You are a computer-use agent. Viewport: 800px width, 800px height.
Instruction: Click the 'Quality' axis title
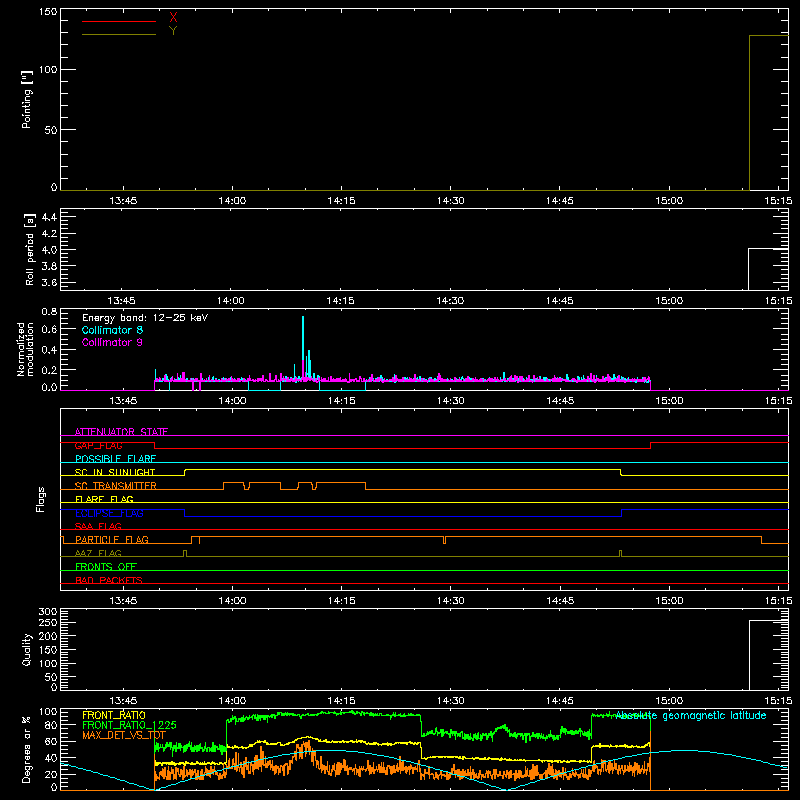pyautogui.click(x=27, y=649)
